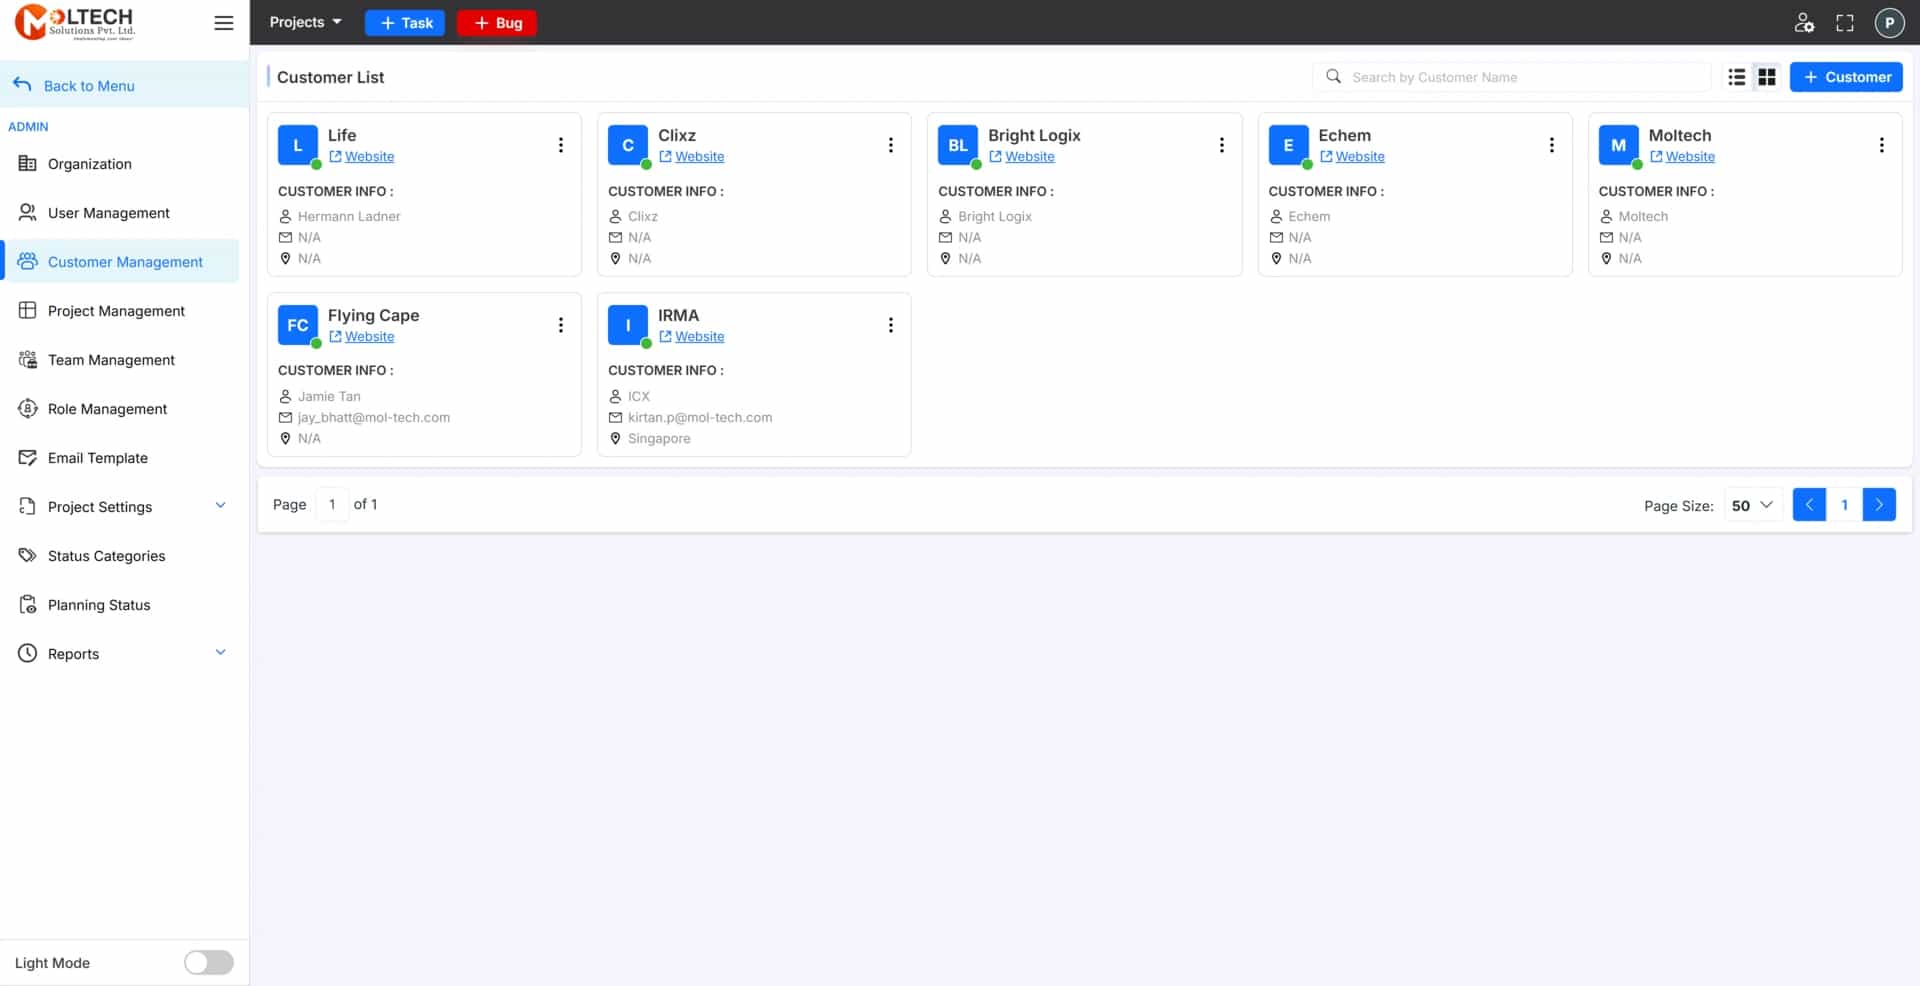Open options menu for Moltech card
The image size is (1920, 986).
pyautogui.click(x=1881, y=145)
